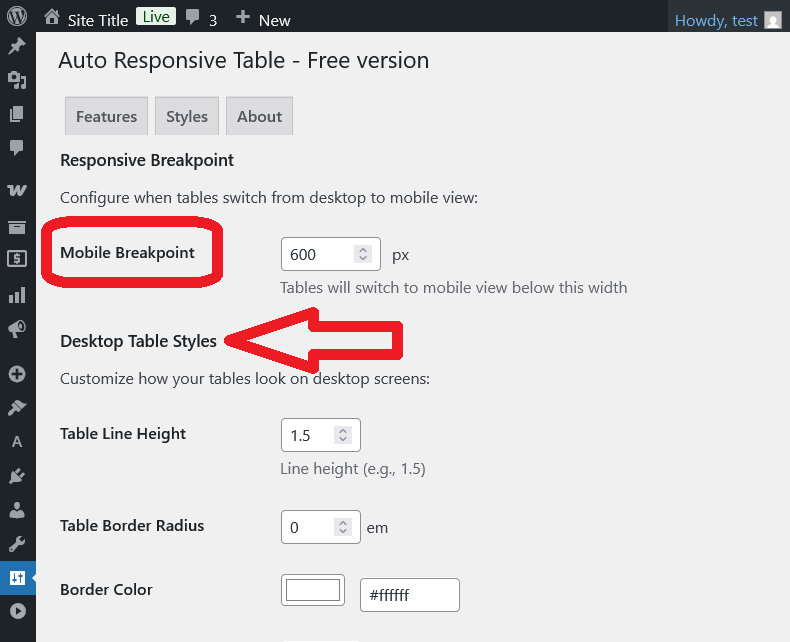
Task: Click the Desktop Table Styles heading
Action: [x=139, y=341]
